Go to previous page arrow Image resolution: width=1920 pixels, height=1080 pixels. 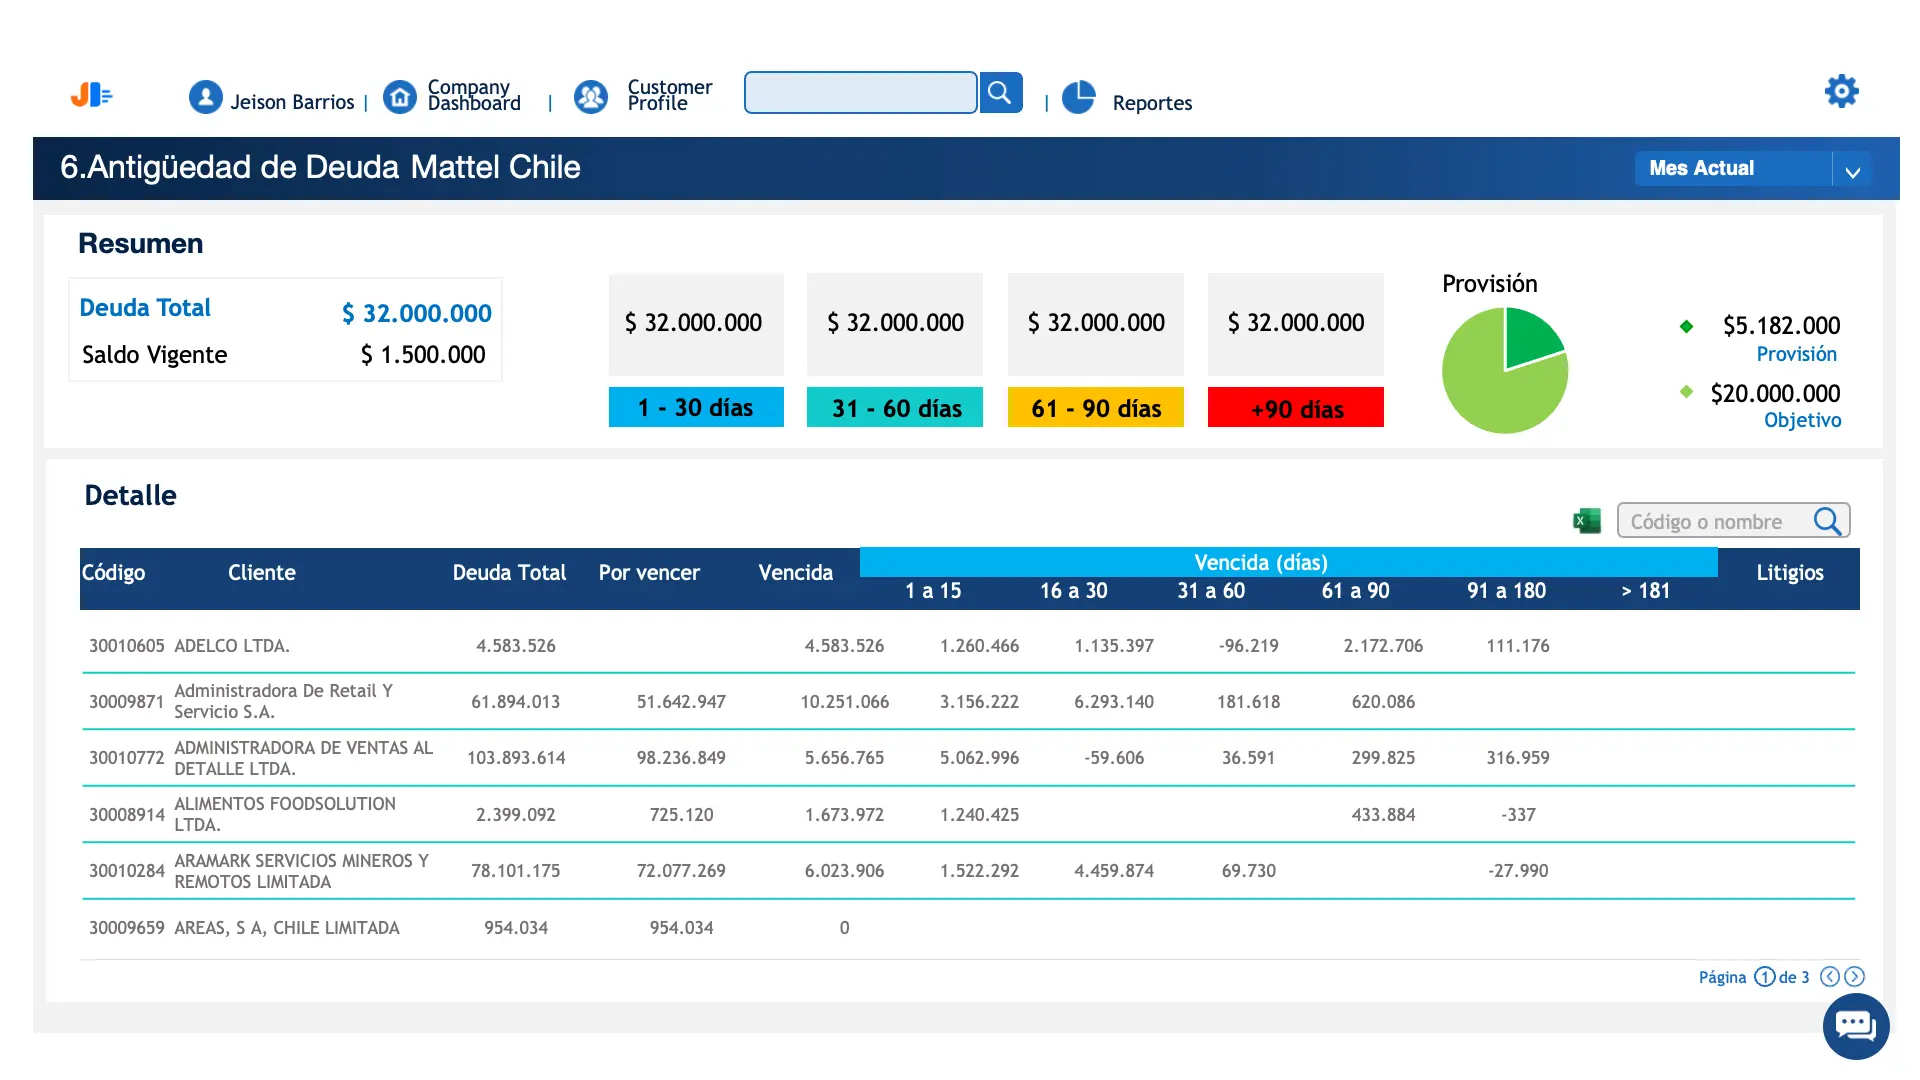[x=1830, y=977]
